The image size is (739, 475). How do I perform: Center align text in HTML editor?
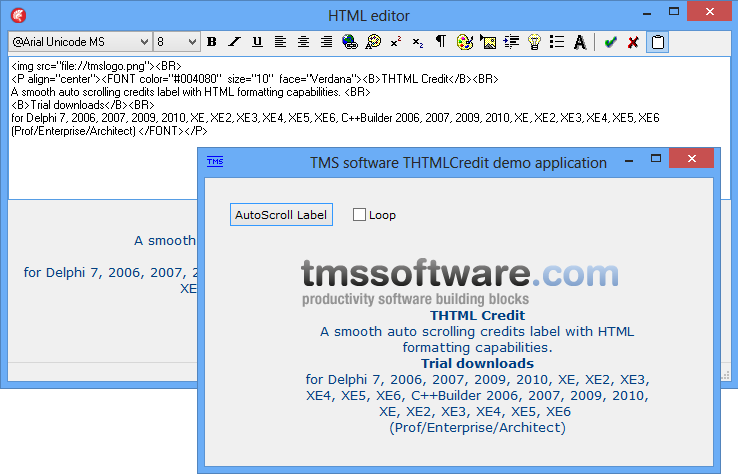304,42
